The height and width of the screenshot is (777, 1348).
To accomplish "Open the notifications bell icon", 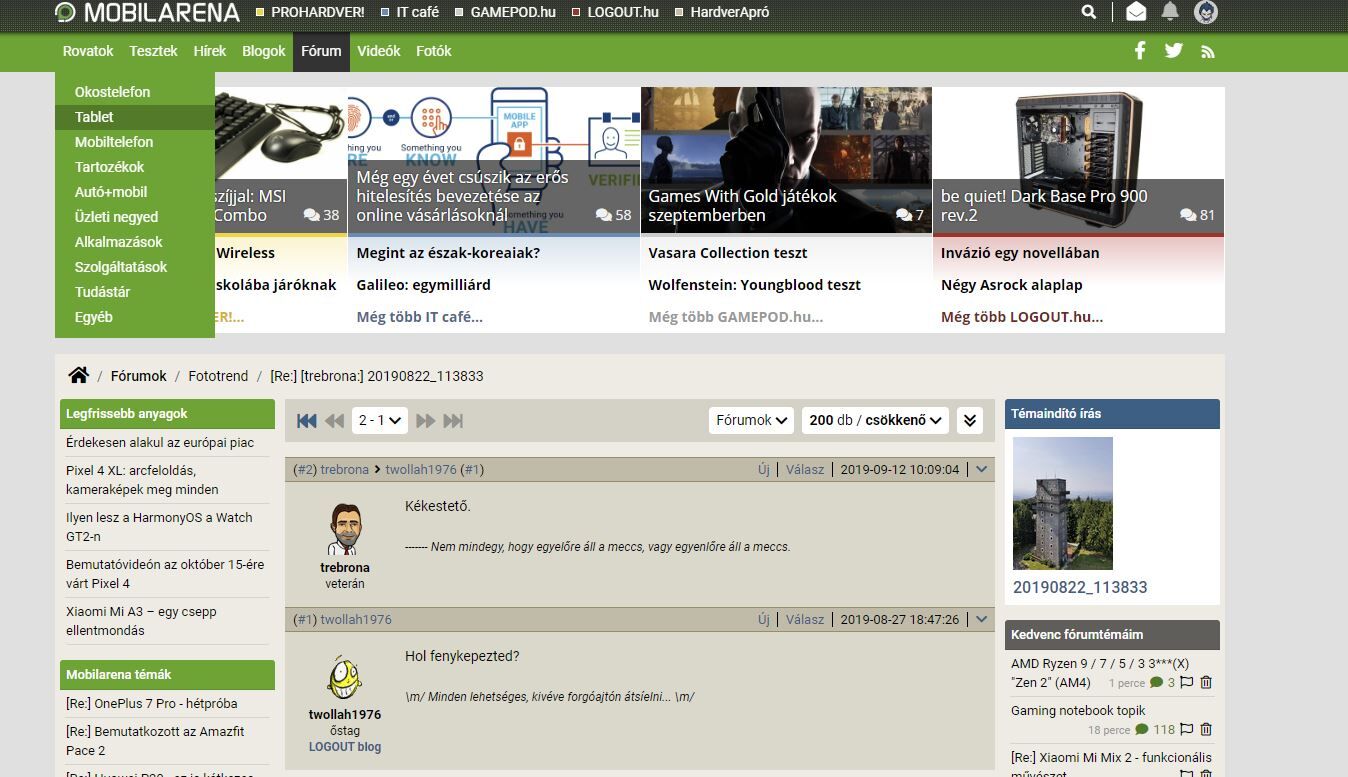I will coord(1170,12).
